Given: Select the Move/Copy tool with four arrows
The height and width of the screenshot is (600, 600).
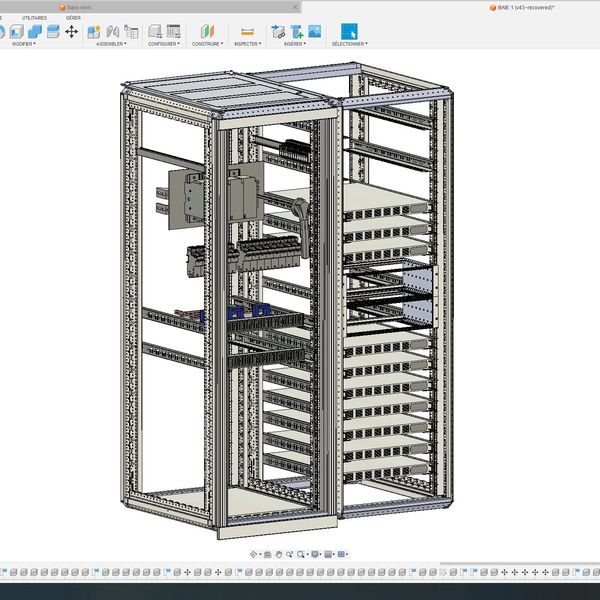Looking at the screenshot, I should (71, 31).
